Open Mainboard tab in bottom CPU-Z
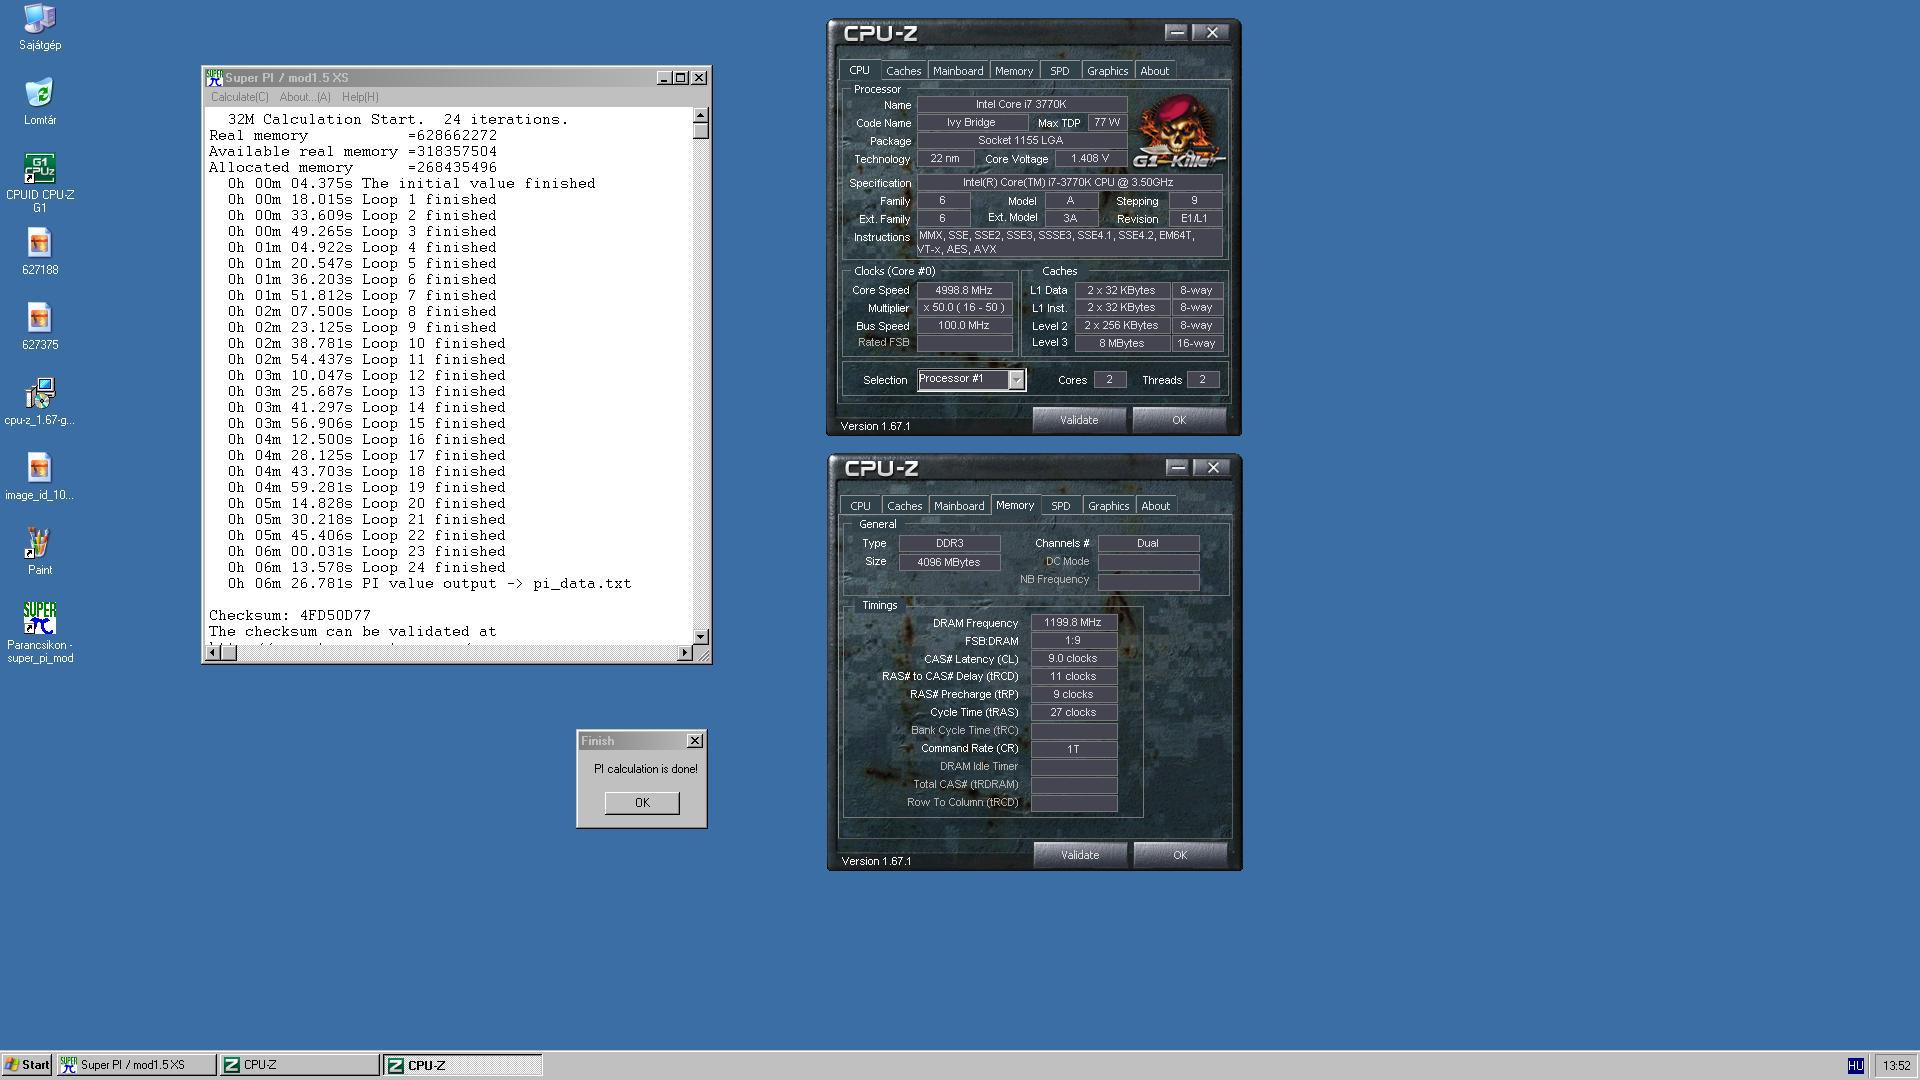The image size is (1920, 1080). pyautogui.click(x=959, y=506)
